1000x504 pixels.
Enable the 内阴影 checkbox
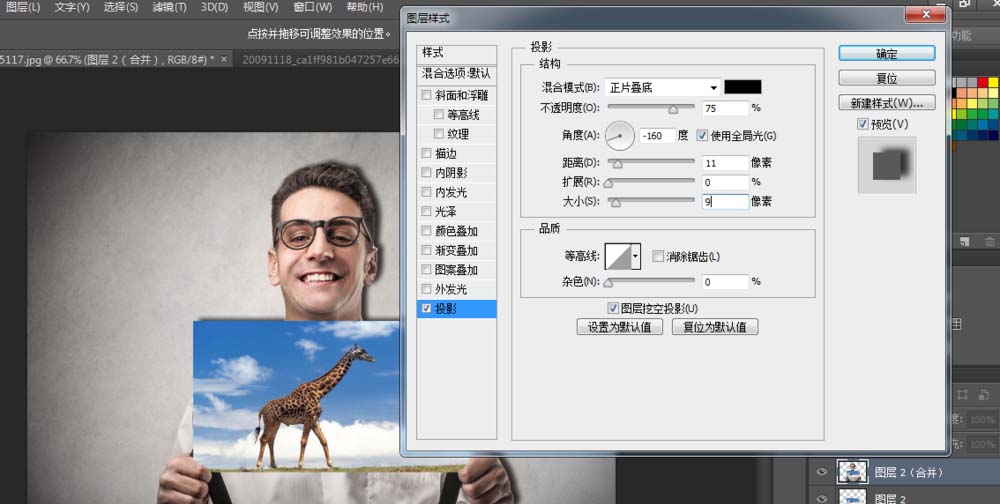[x=426, y=173]
